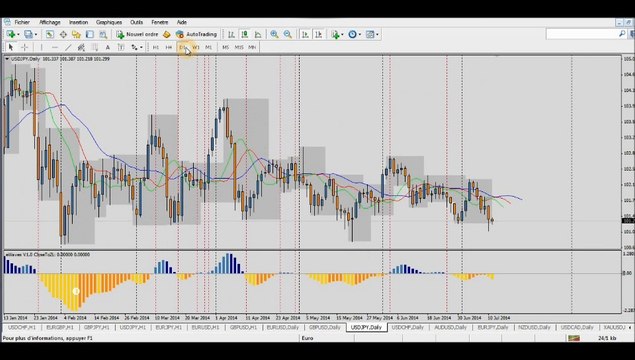The width and height of the screenshot is (635, 360).
Task: Zoom in on the chart
Action: (274, 34)
